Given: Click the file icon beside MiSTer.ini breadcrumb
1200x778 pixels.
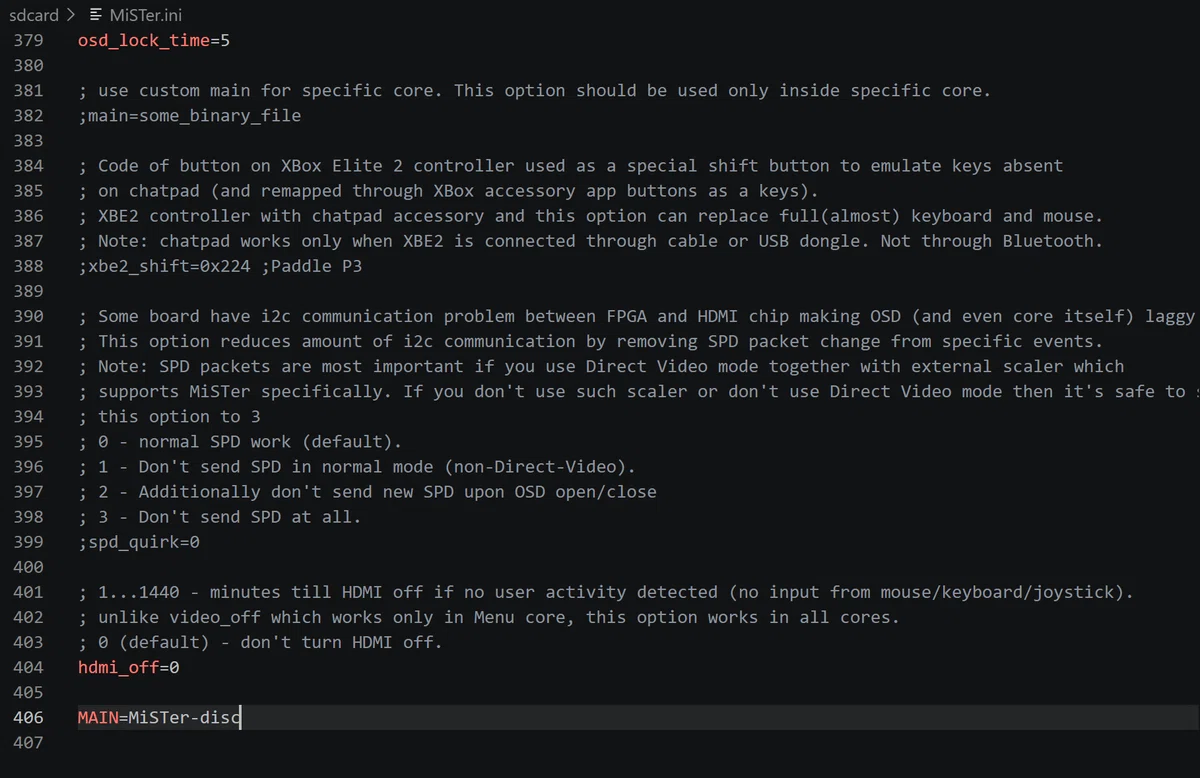Looking at the screenshot, I should click(x=95, y=15).
